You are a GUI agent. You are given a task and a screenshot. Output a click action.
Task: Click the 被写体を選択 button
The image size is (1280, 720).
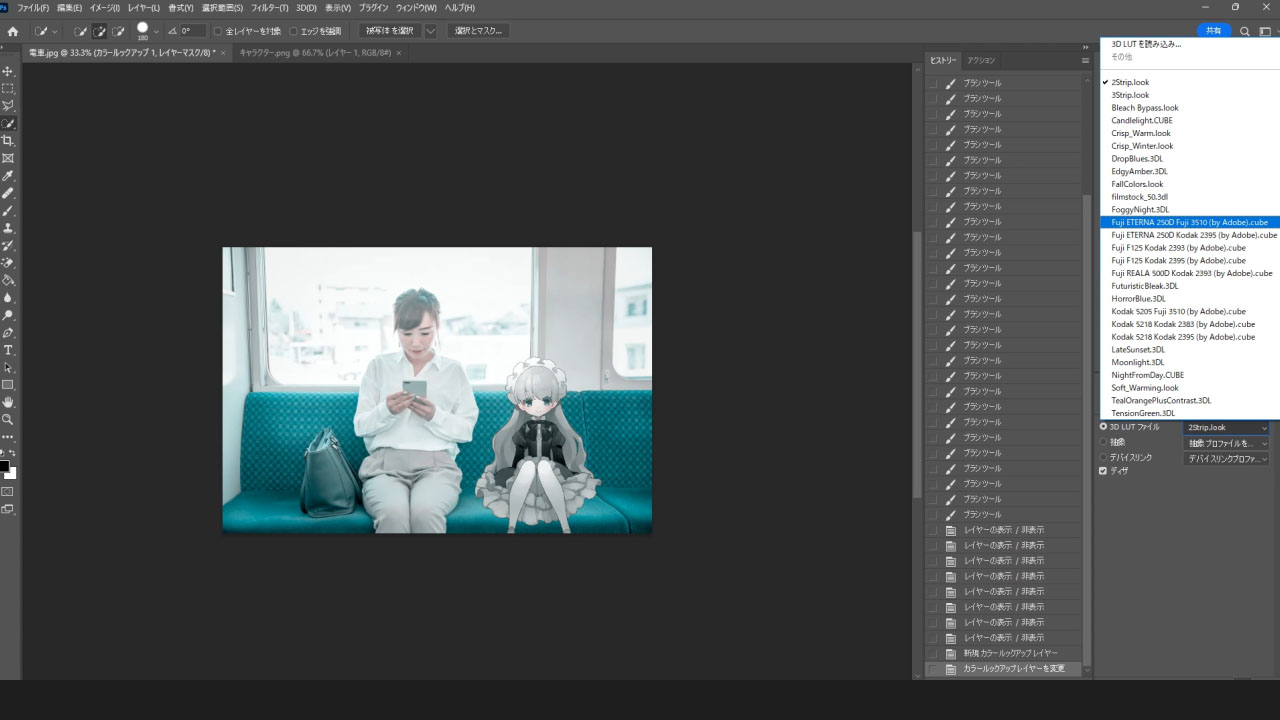click(x=390, y=31)
